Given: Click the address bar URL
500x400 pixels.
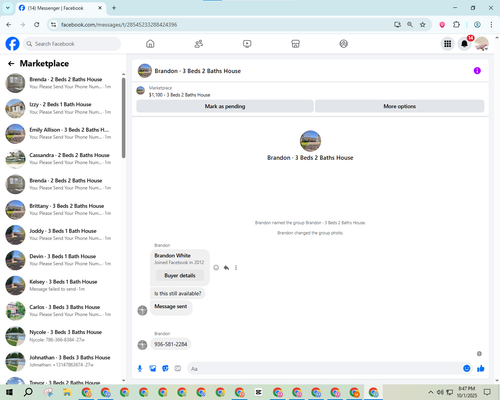Looking at the screenshot, I should click(119, 25).
